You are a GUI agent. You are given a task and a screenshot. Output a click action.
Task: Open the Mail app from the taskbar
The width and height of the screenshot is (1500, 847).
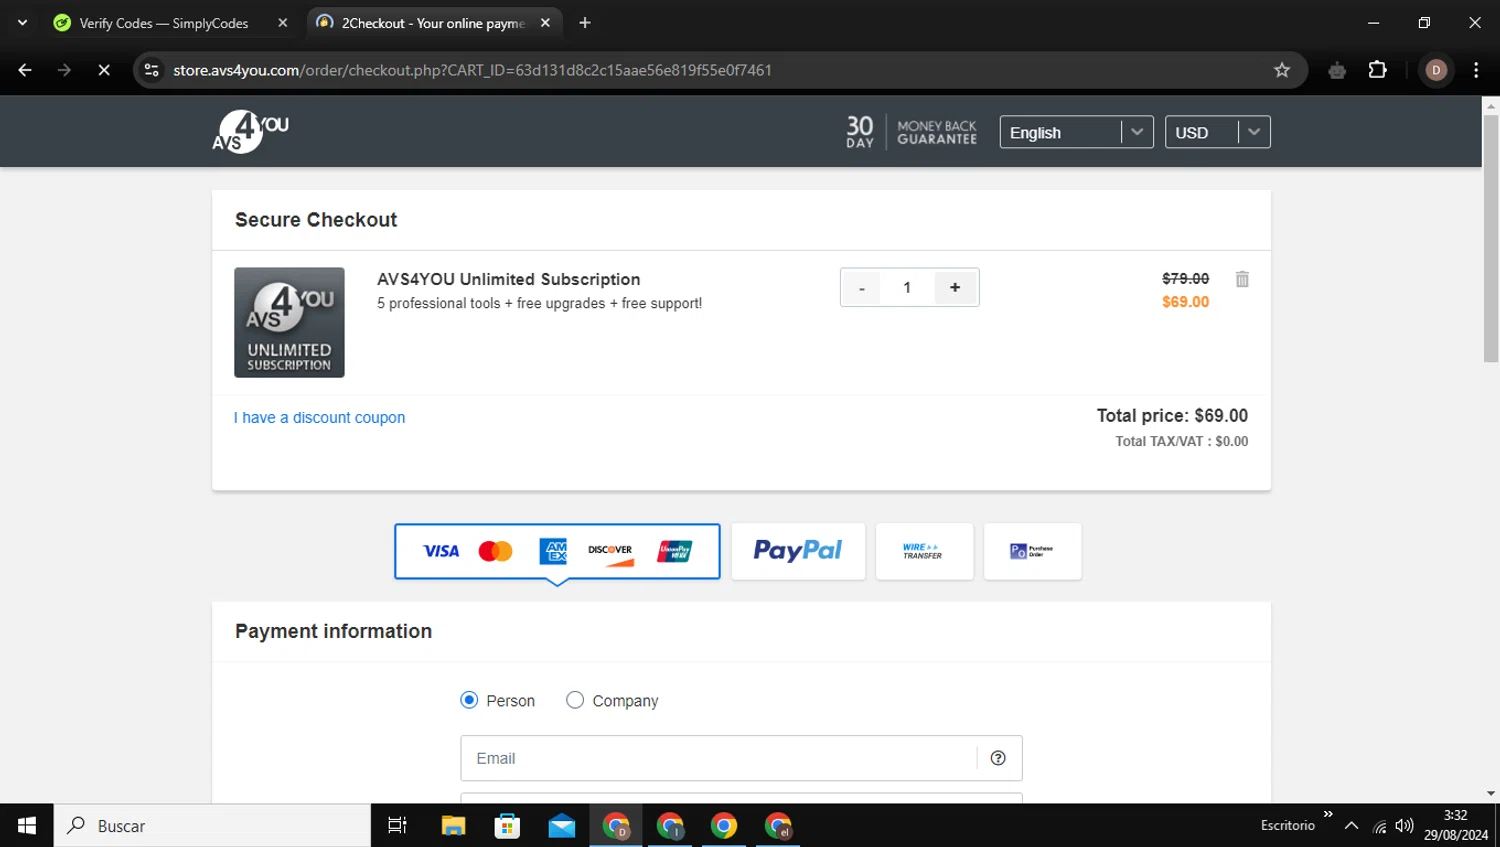[562, 825]
